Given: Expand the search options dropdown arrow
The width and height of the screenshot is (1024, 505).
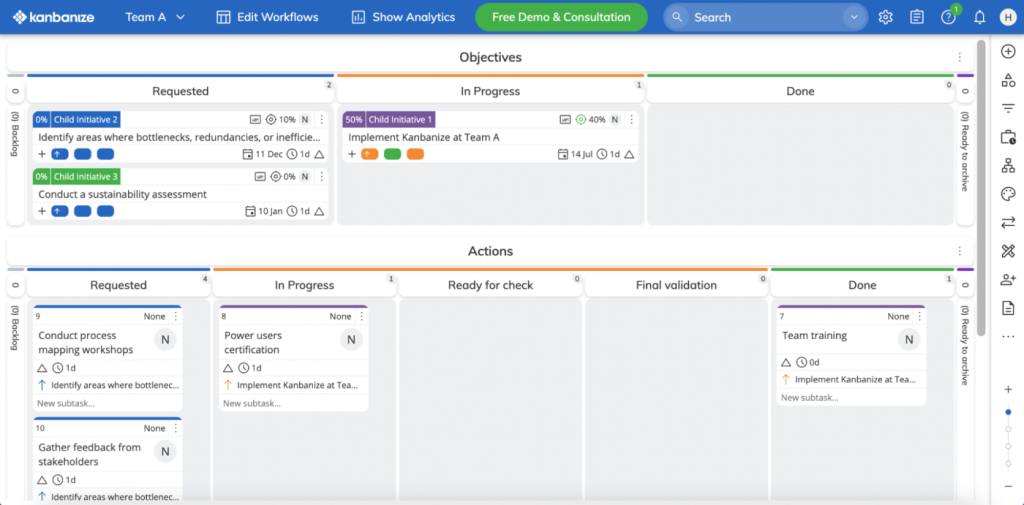Looking at the screenshot, I should [x=854, y=18].
